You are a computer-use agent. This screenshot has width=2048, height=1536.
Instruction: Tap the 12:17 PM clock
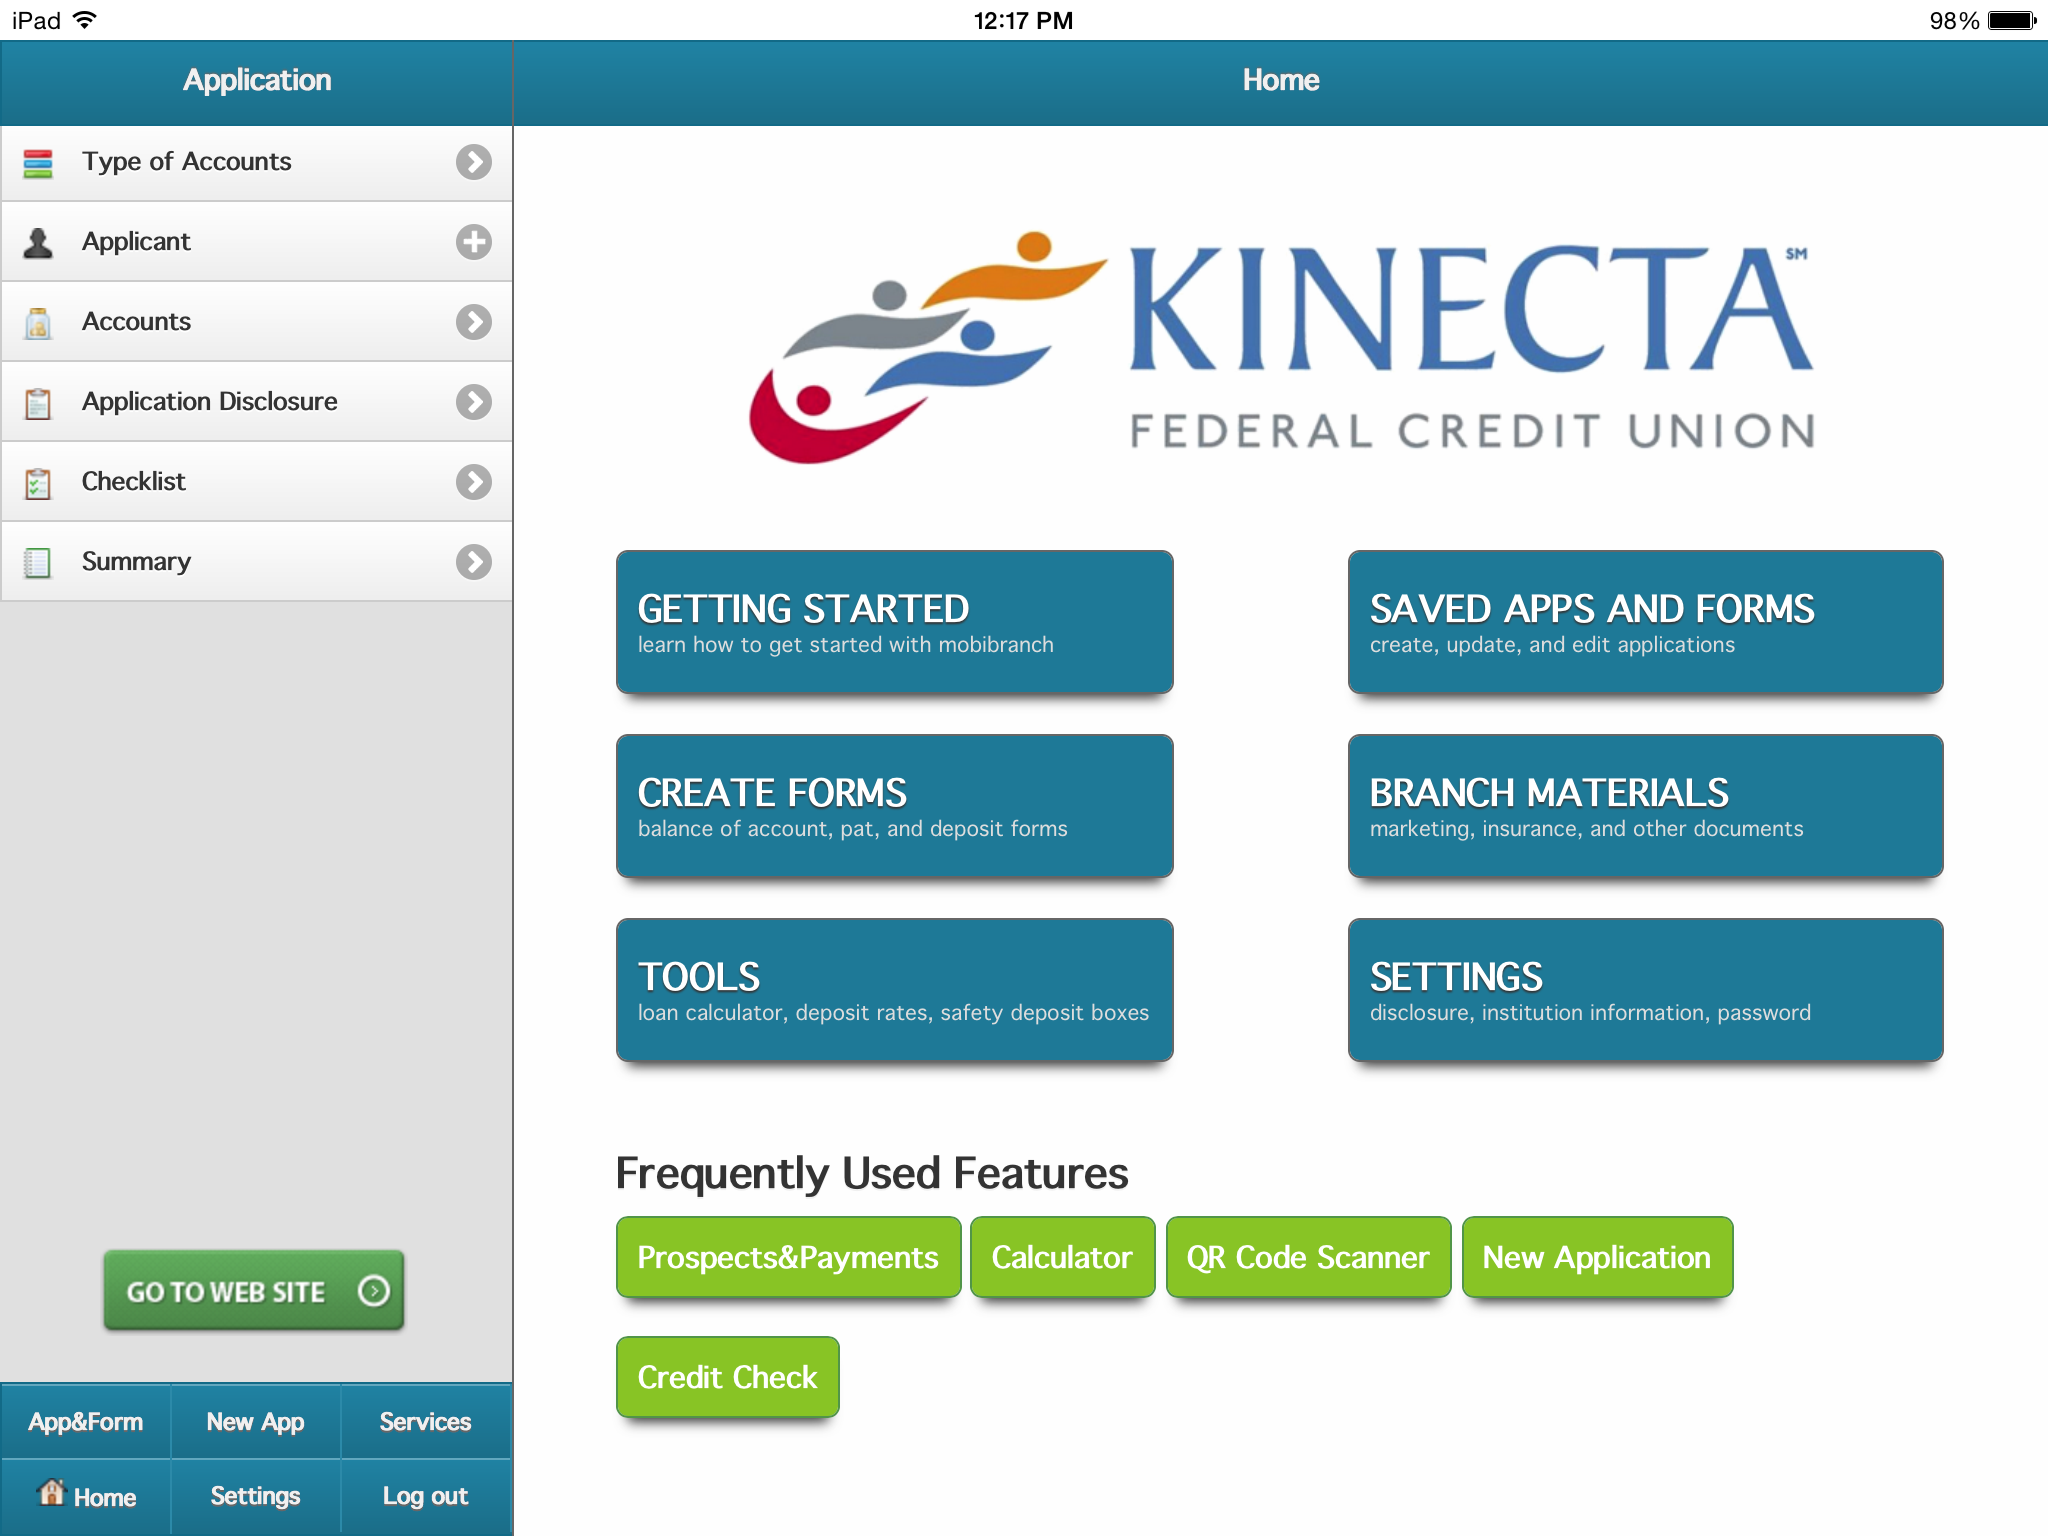[x=1023, y=20]
